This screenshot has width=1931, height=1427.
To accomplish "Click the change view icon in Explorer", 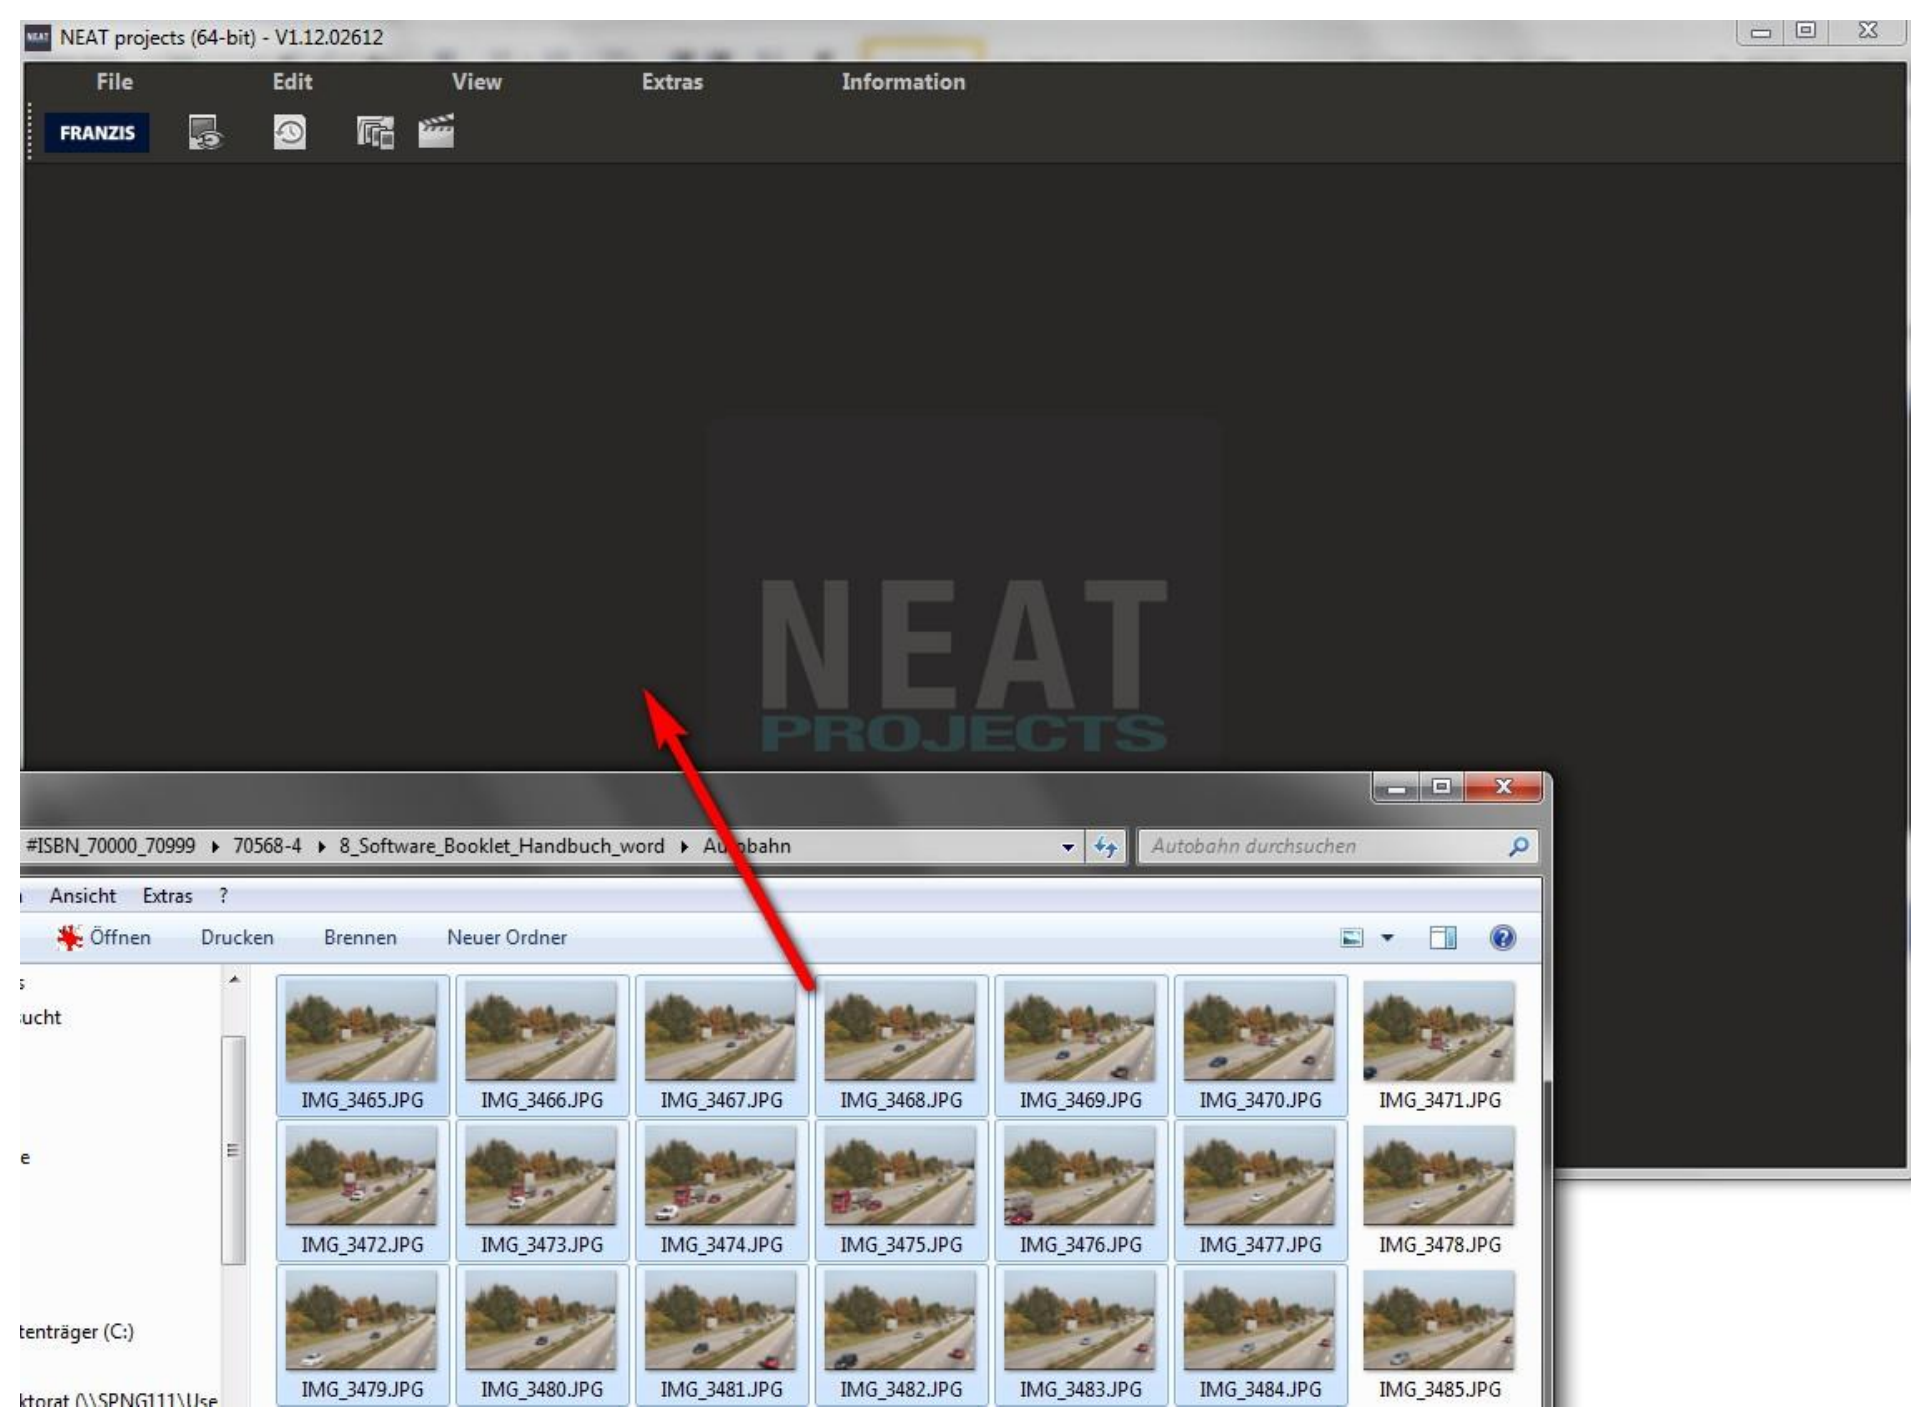I will [1352, 938].
